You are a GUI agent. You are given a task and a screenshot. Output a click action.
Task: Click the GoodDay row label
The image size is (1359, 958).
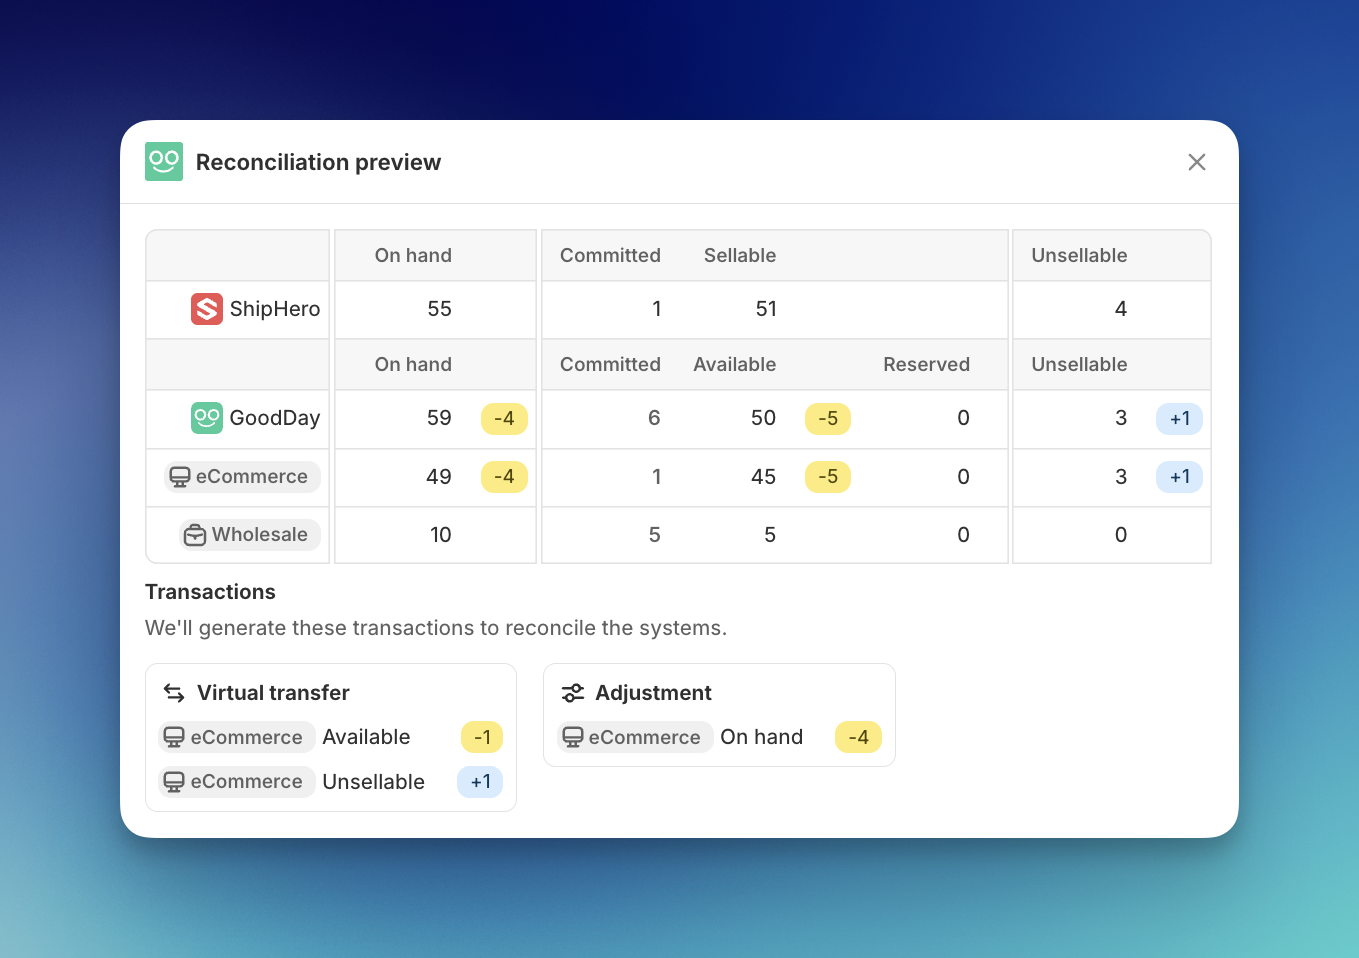pyautogui.click(x=275, y=418)
